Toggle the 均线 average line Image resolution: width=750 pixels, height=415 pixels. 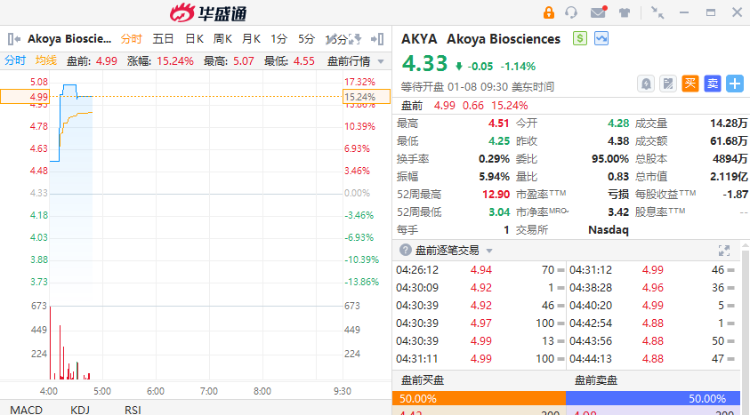(46, 61)
